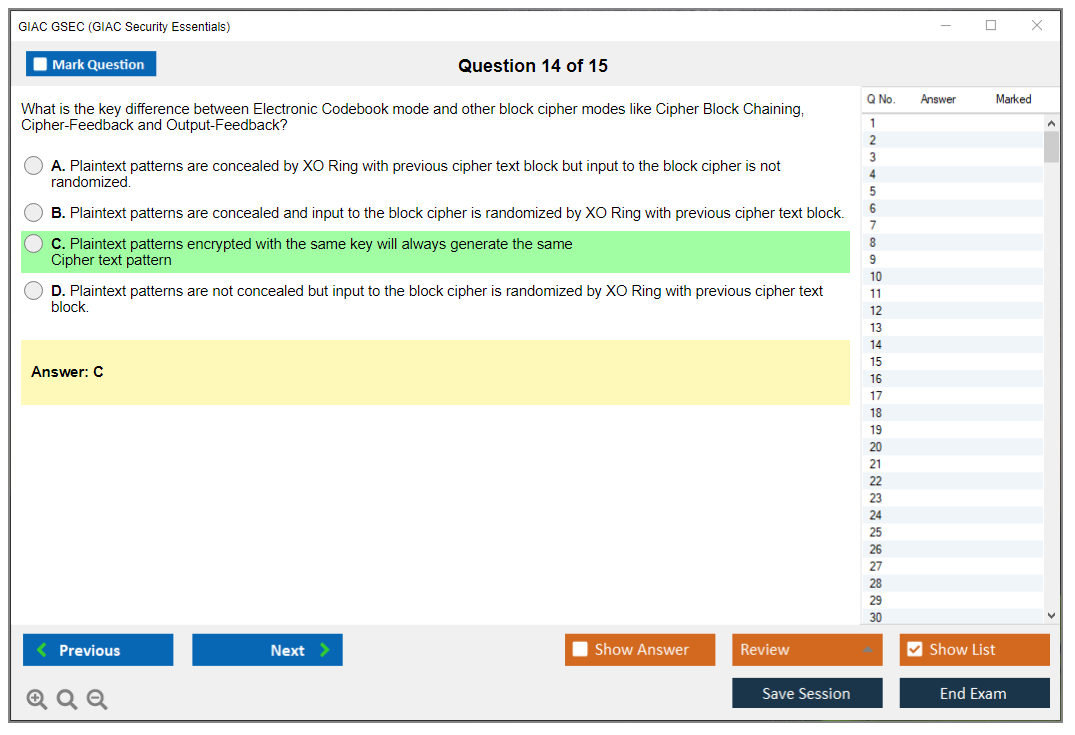Click the reset zoom magnifier icon

(x=67, y=700)
